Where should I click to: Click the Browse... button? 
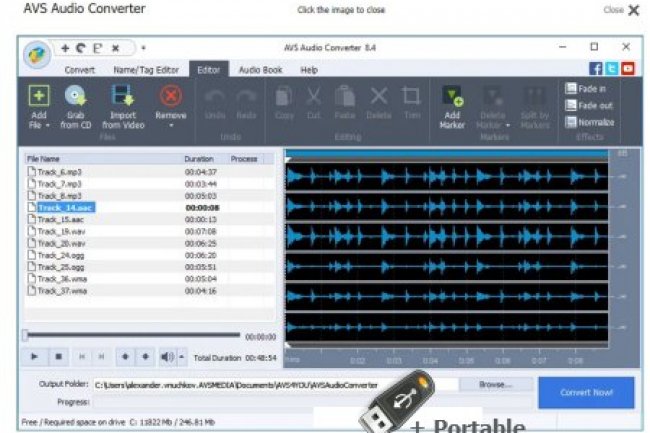tap(494, 383)
